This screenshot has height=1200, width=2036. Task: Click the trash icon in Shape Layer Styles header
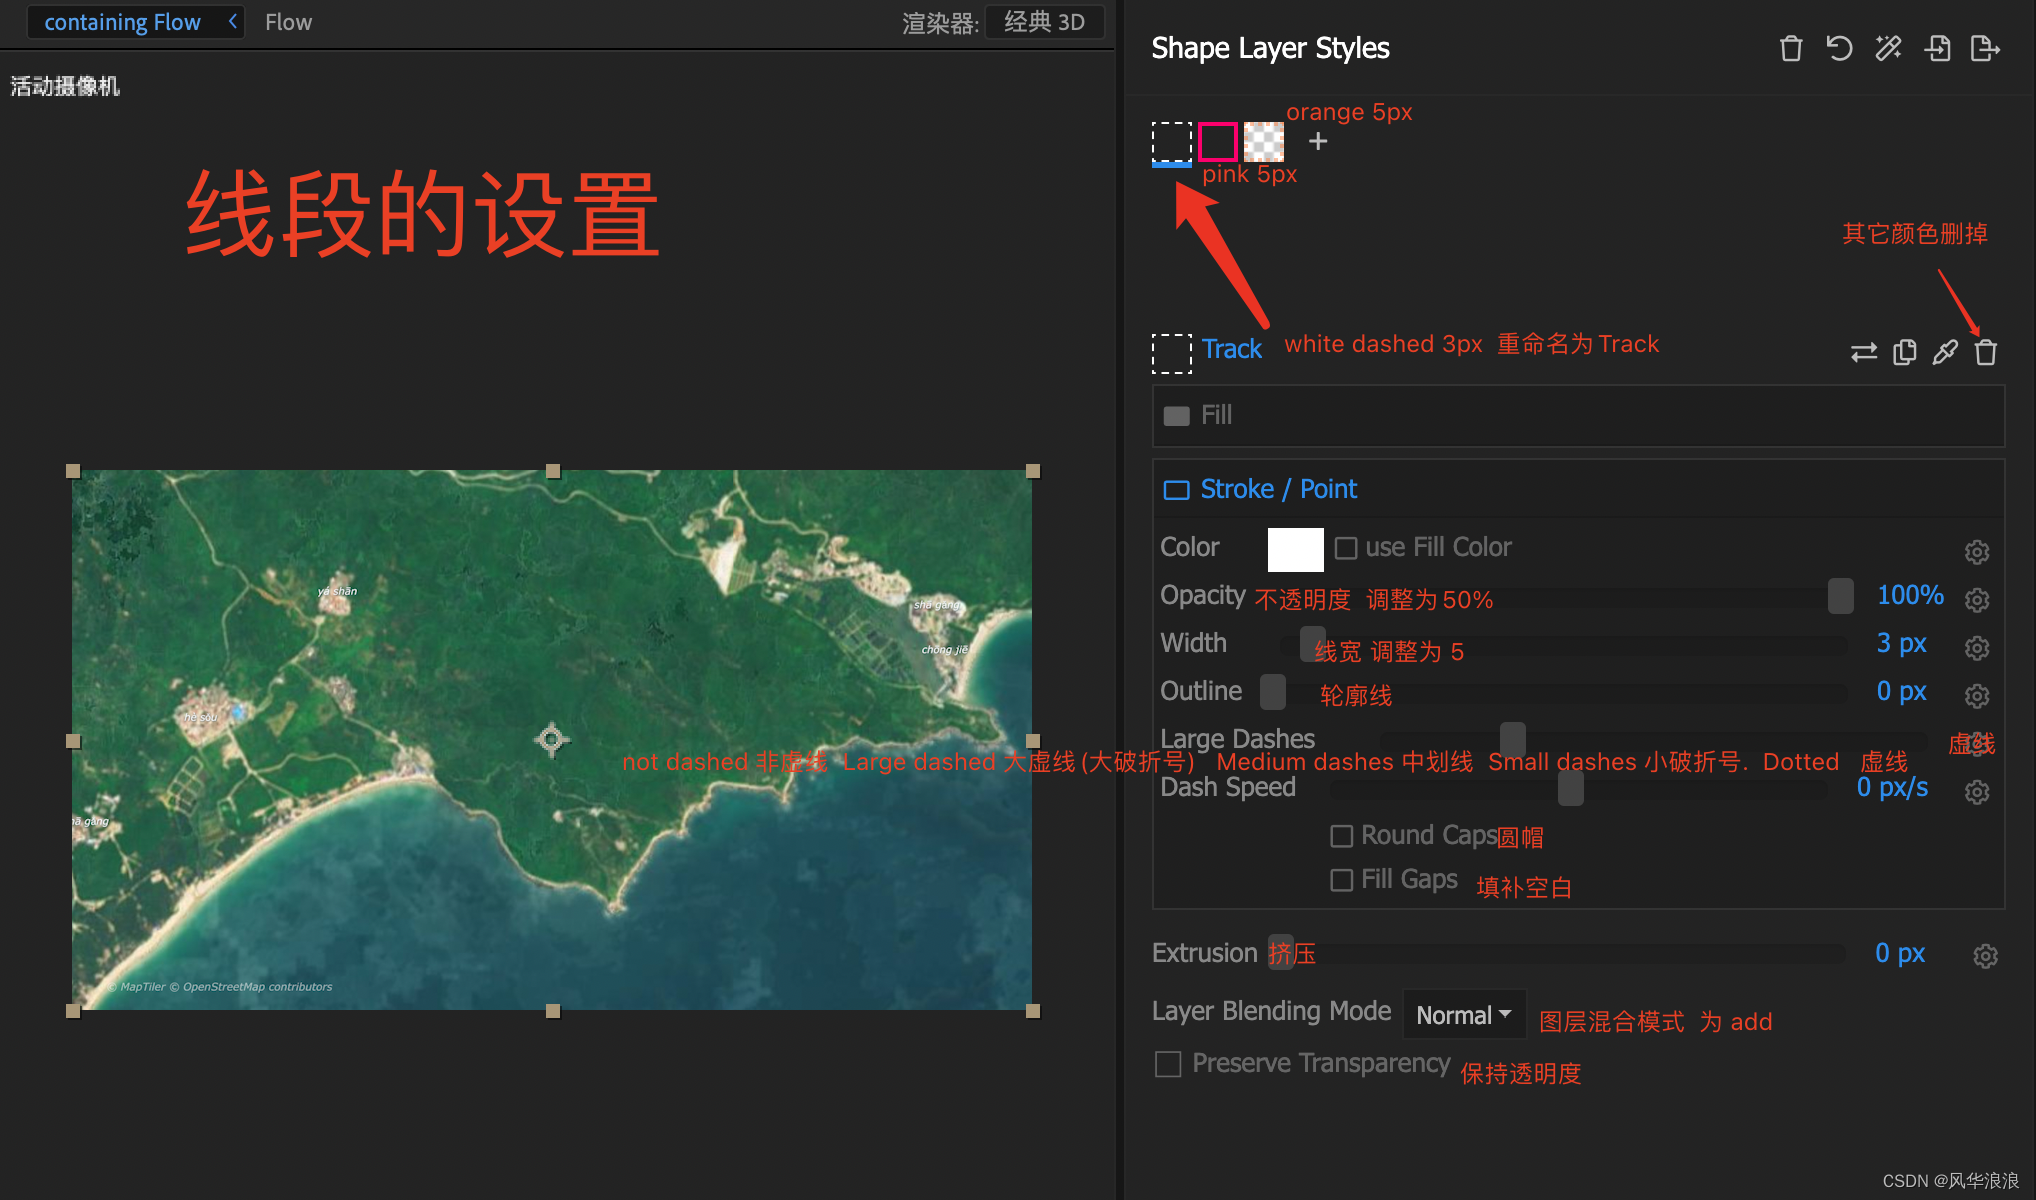click(1791, 48)
